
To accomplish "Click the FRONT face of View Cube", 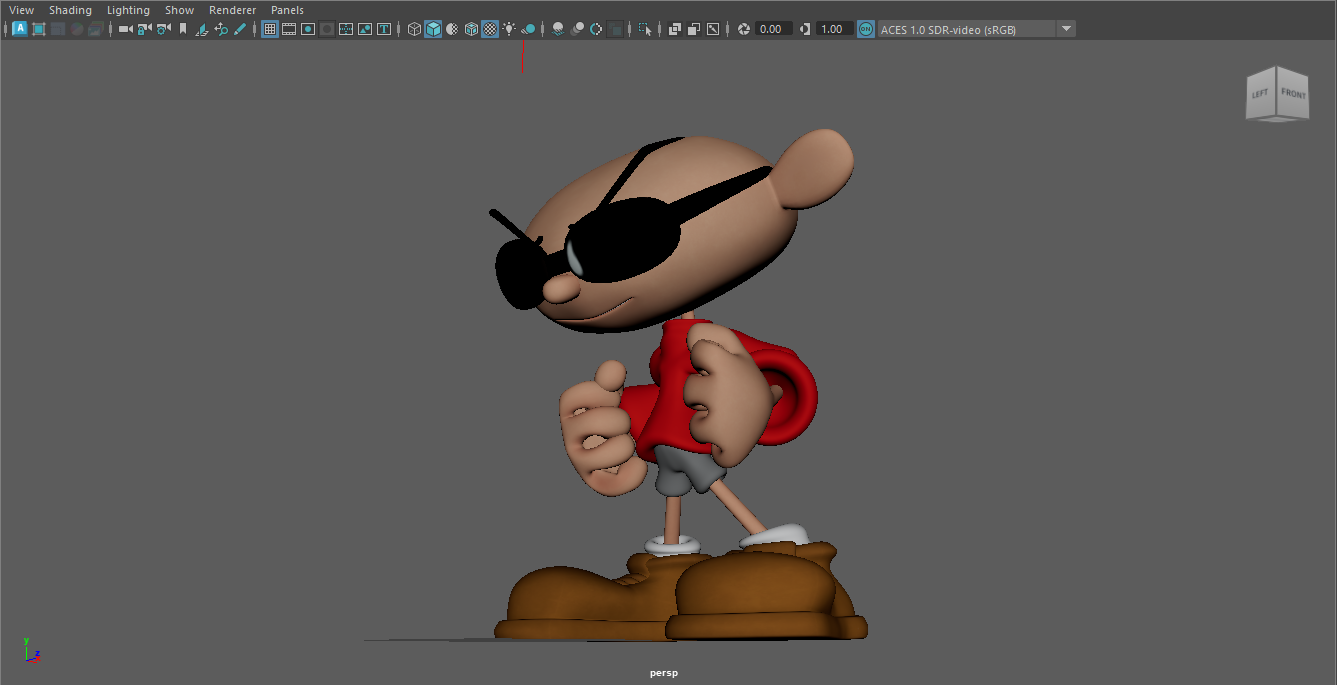I will pos(1293,94).
